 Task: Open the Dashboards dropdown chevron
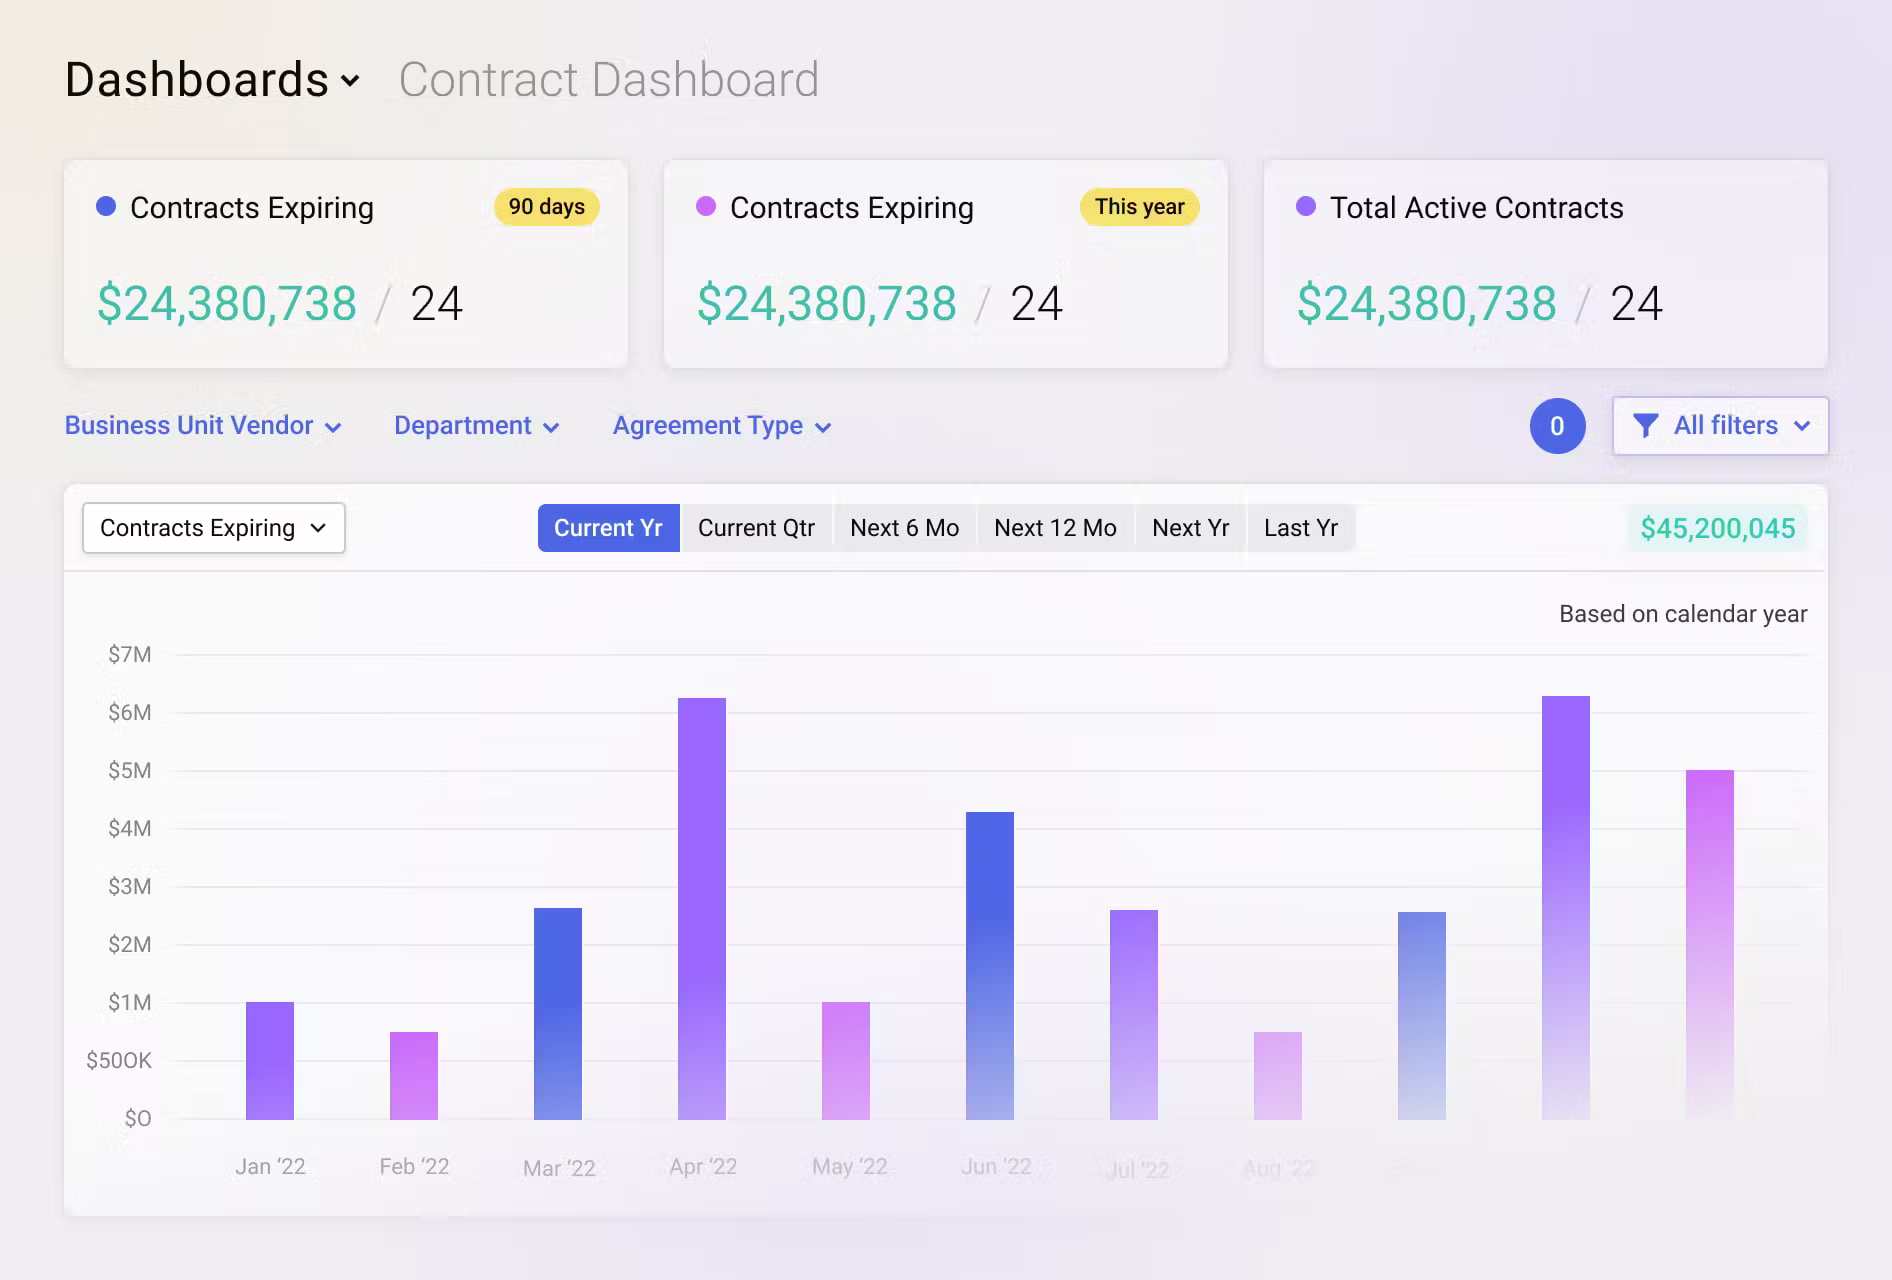click(x=350, y=81)
